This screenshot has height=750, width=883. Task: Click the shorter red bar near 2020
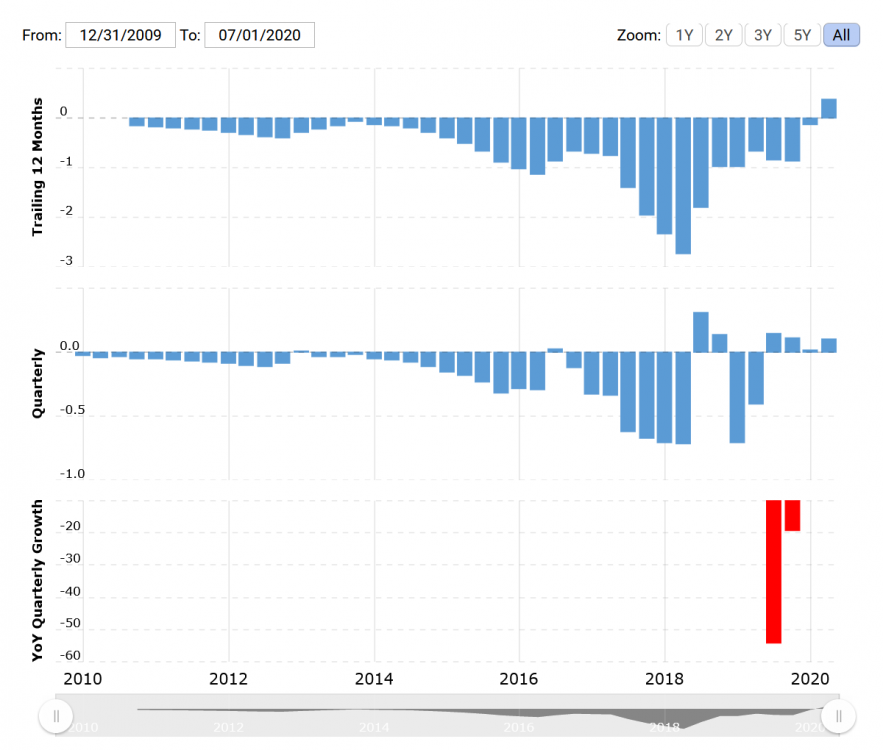[x=794, y=515]
